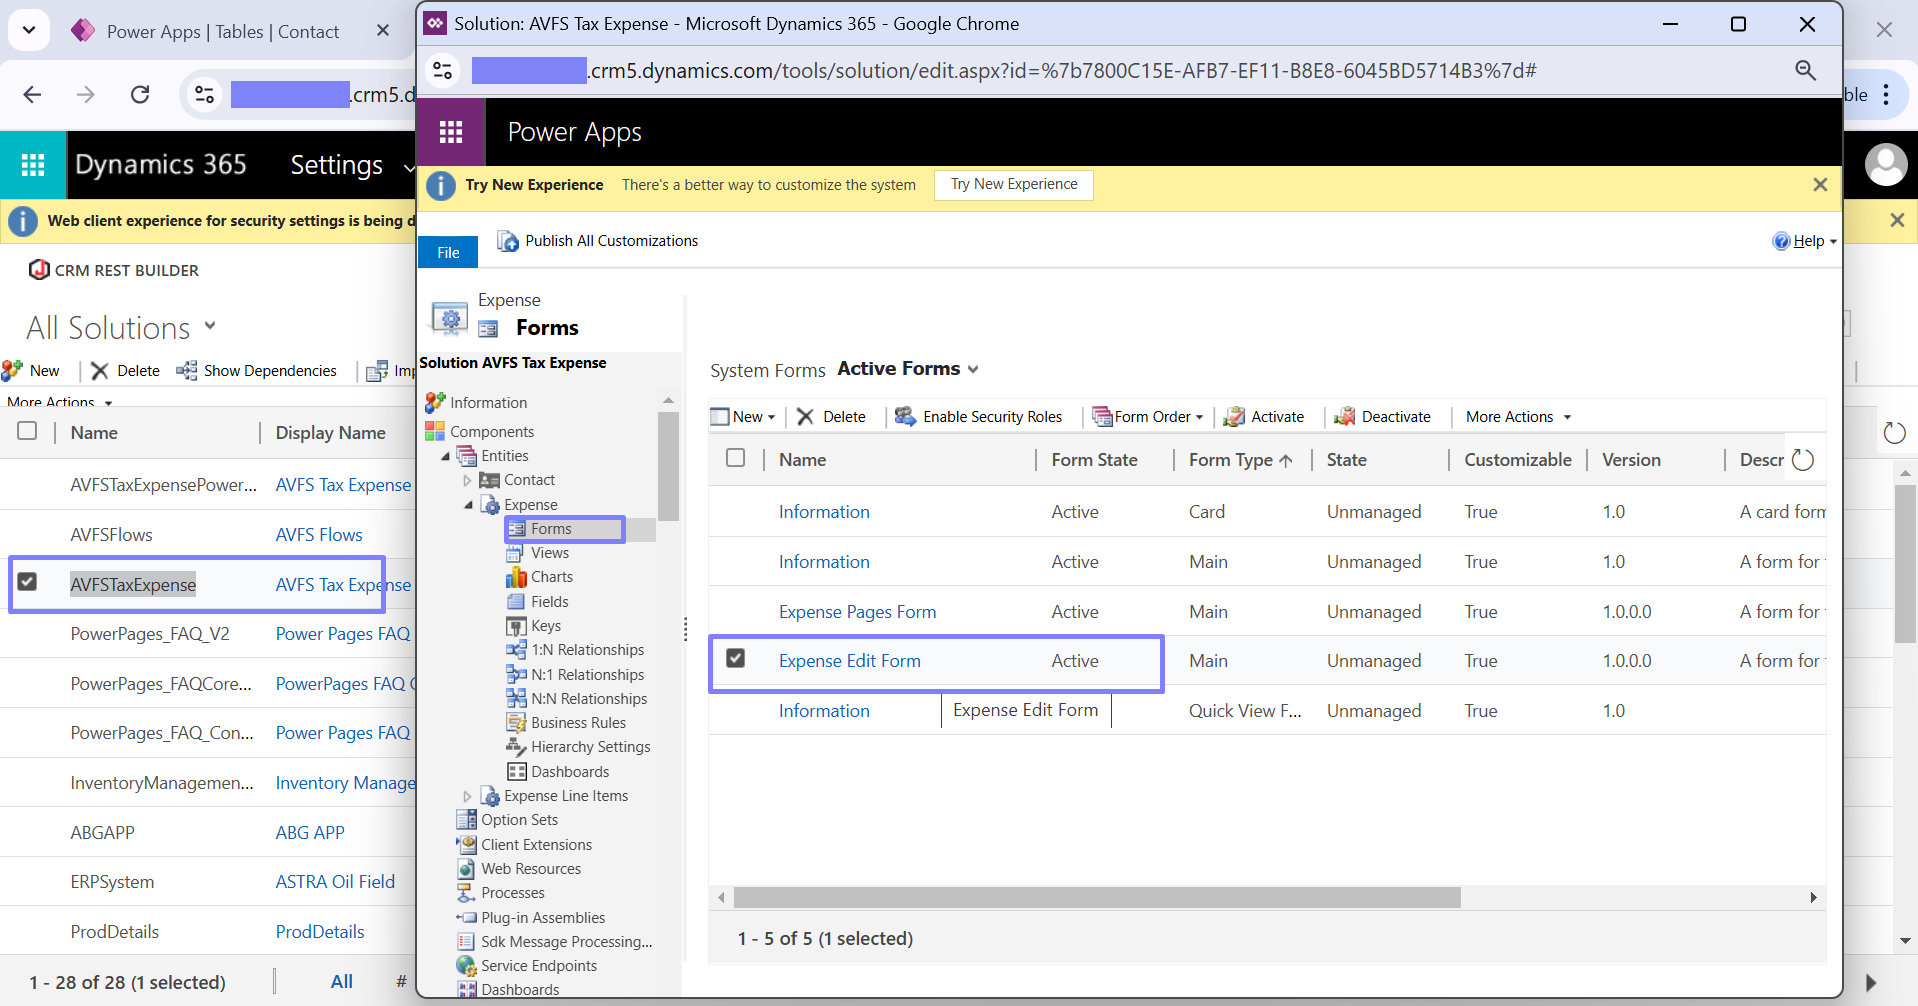Uncheck the AVFSTaxExpense solution row checkbox
Viewport: 1918px width, 1006px height.
click(x=27, y=582)
